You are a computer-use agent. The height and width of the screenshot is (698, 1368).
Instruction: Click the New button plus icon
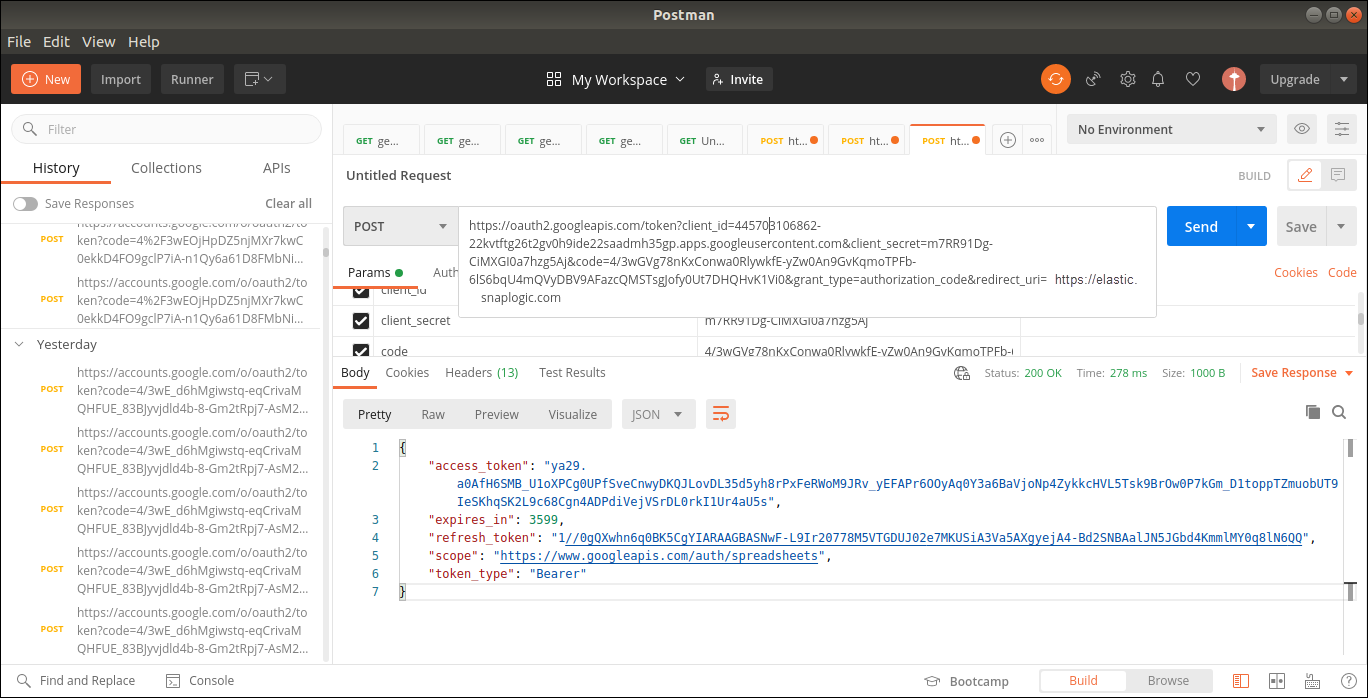(x=30, y=79)
